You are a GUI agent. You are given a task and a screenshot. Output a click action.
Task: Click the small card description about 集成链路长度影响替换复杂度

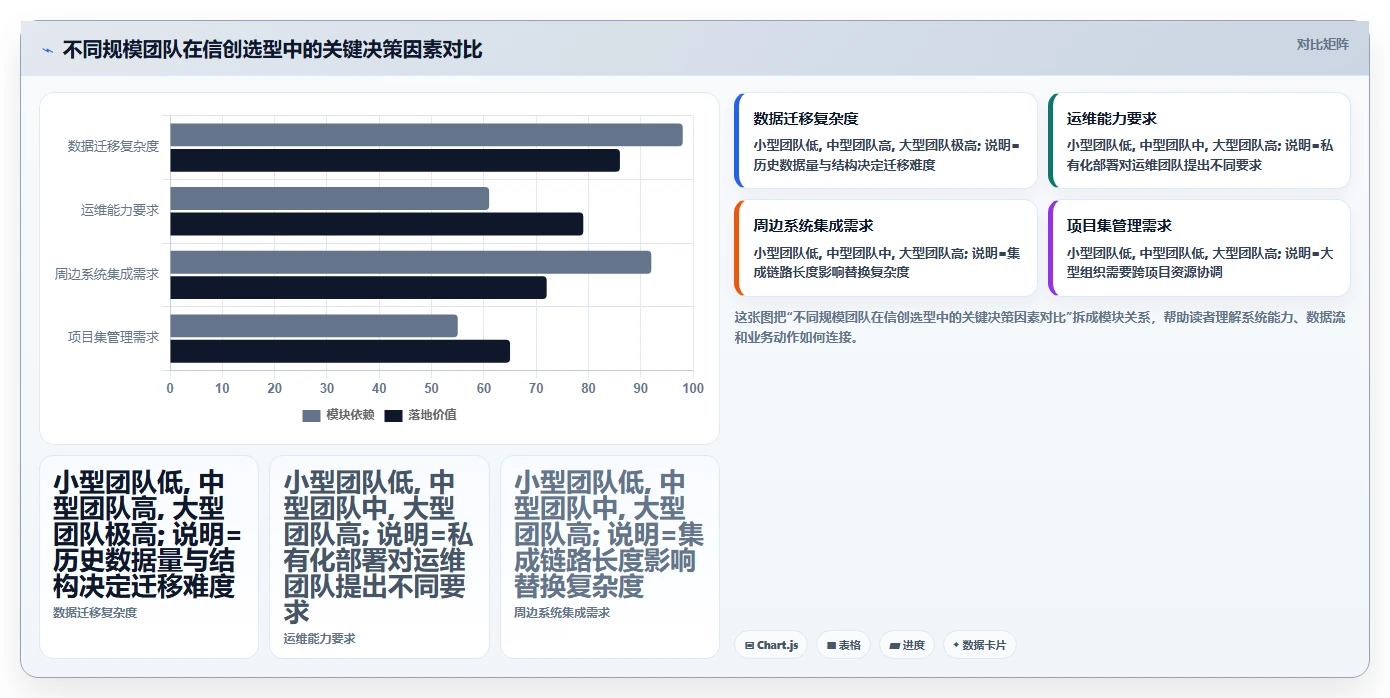point(887,262)
